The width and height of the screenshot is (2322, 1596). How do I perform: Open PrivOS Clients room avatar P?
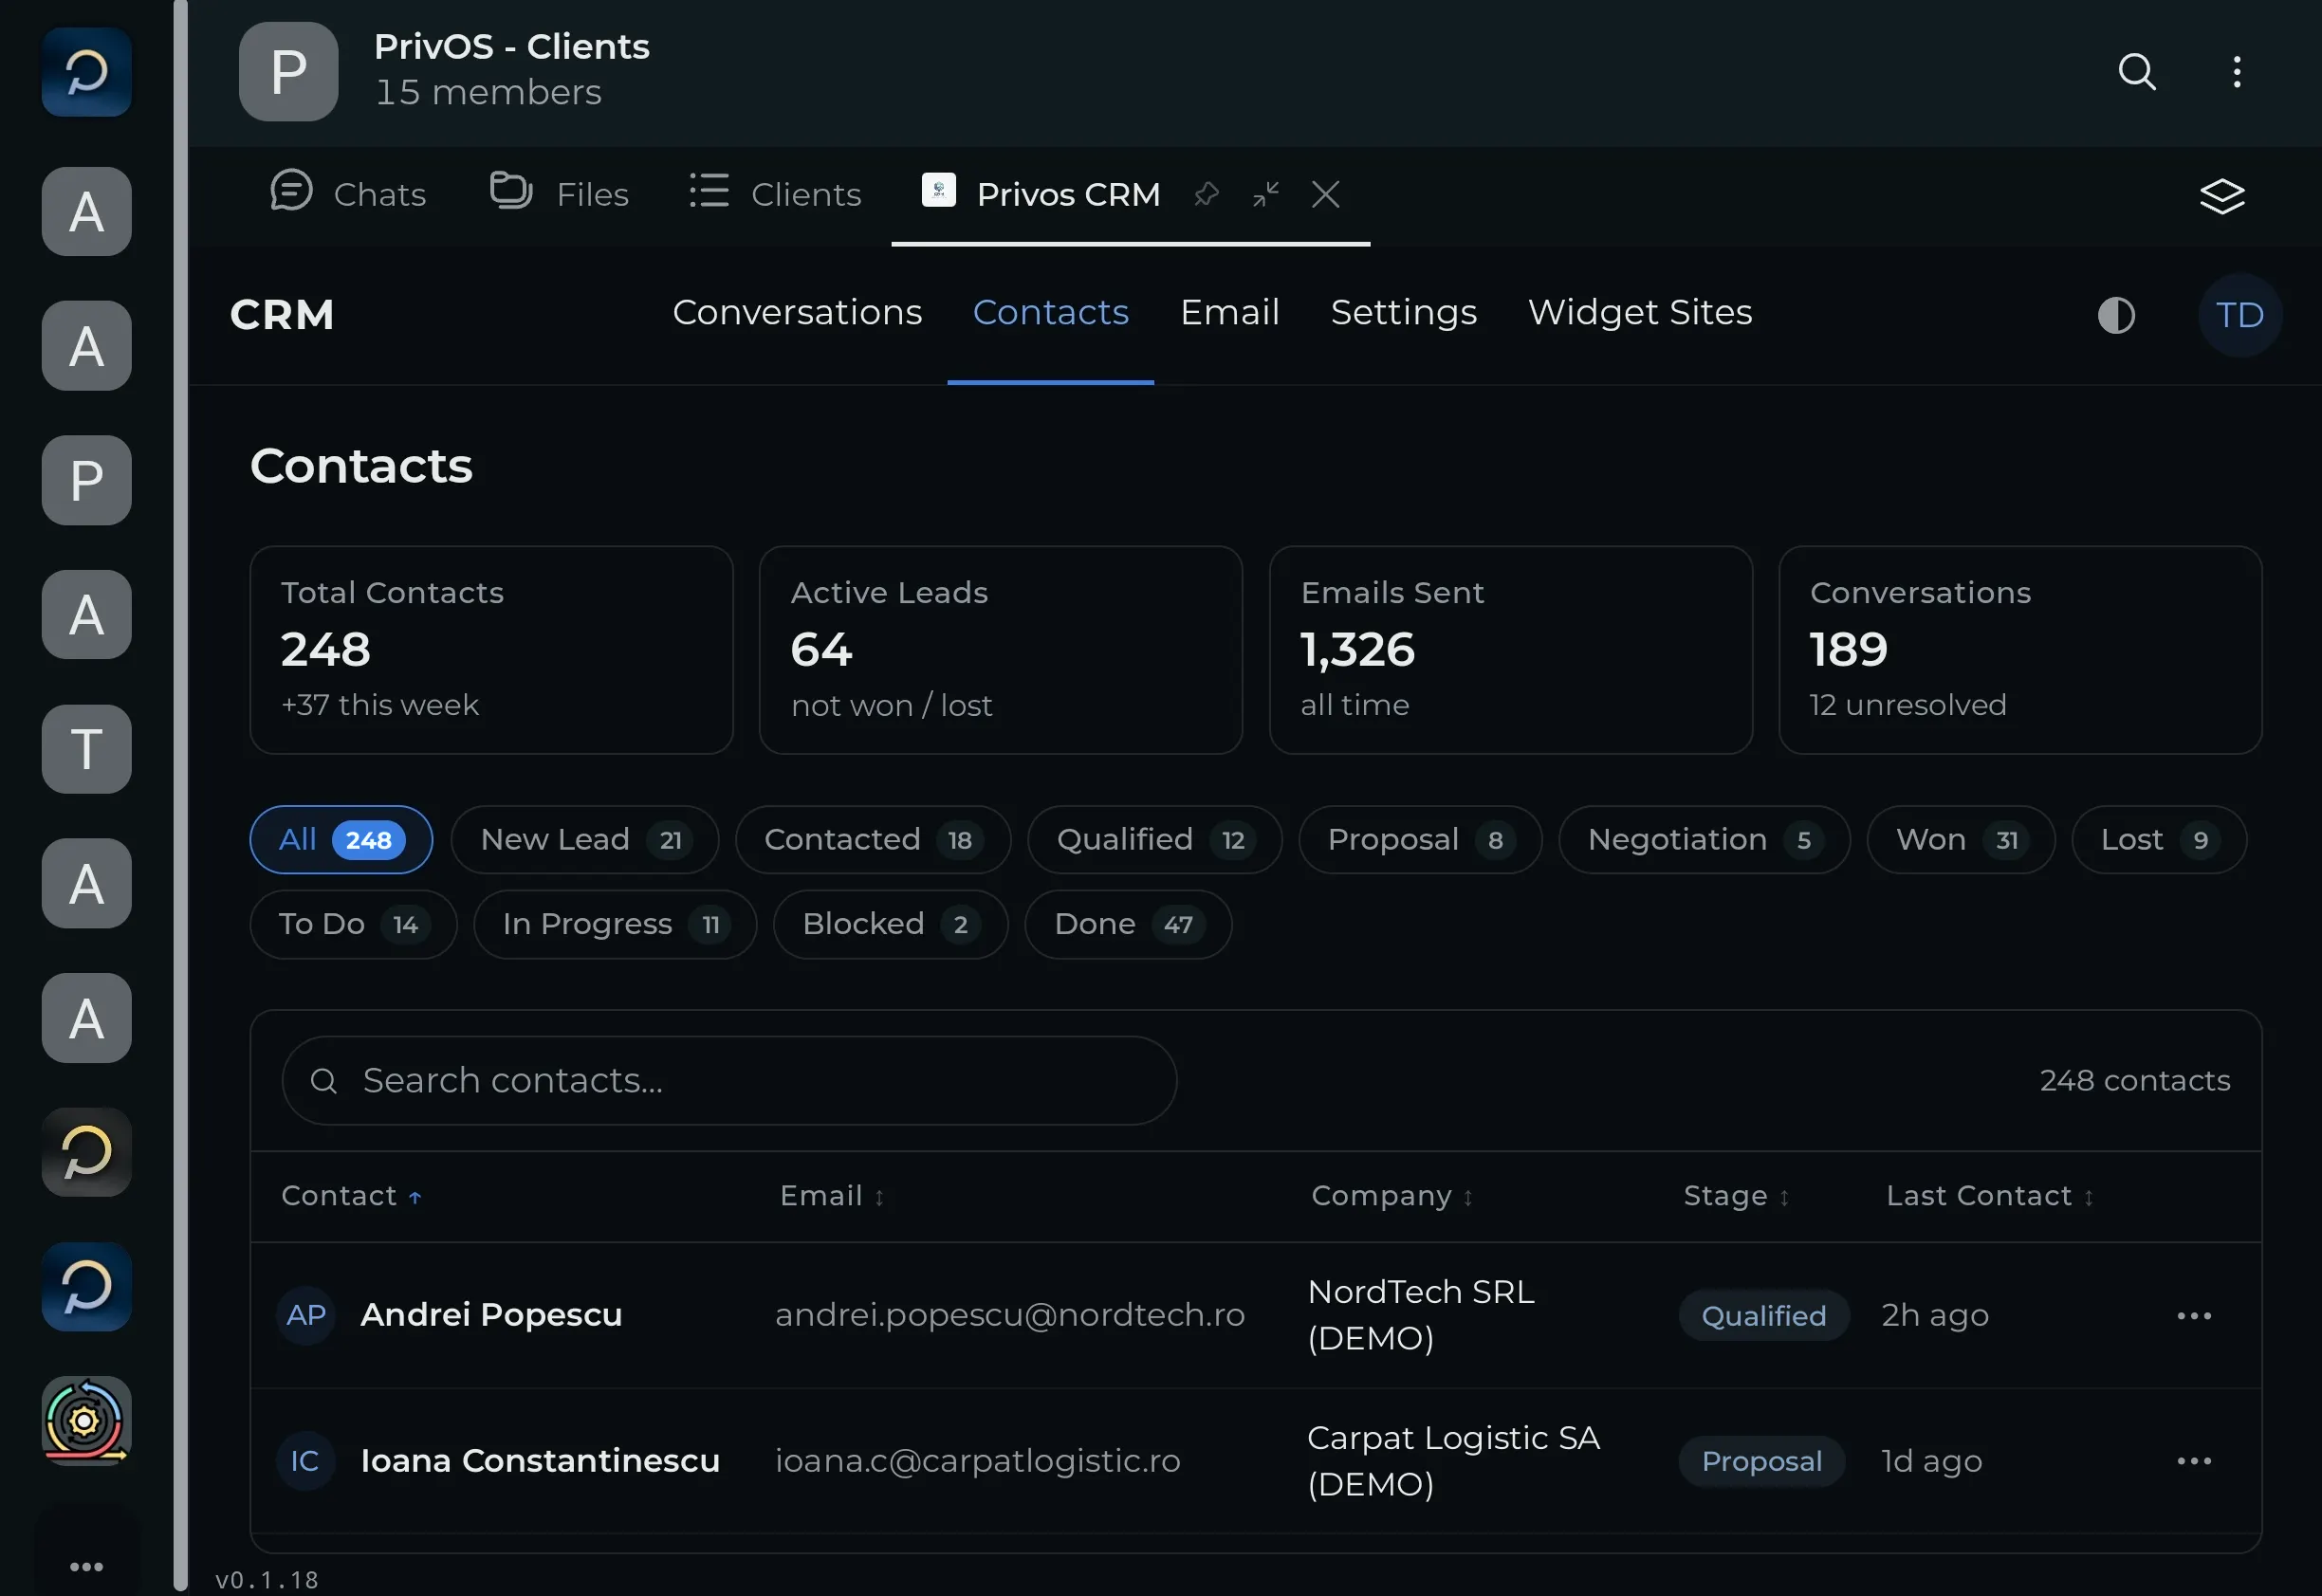point(288,72)
